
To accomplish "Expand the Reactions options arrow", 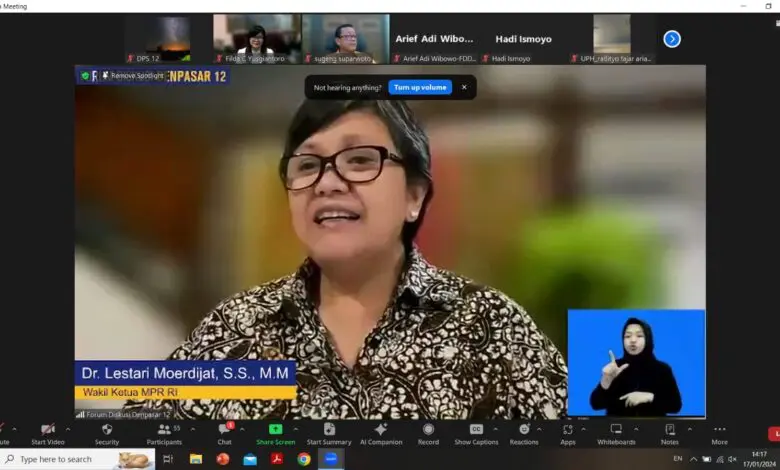I will [x=539, y=429].
